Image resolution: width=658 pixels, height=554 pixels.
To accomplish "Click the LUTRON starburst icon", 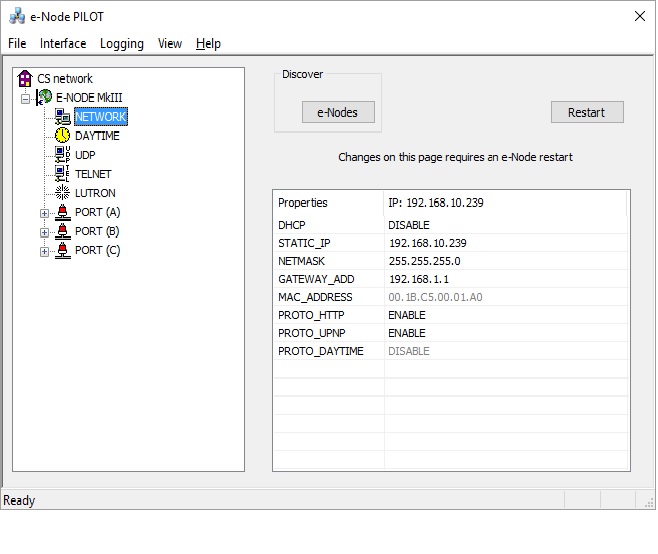I will [63, 193].
